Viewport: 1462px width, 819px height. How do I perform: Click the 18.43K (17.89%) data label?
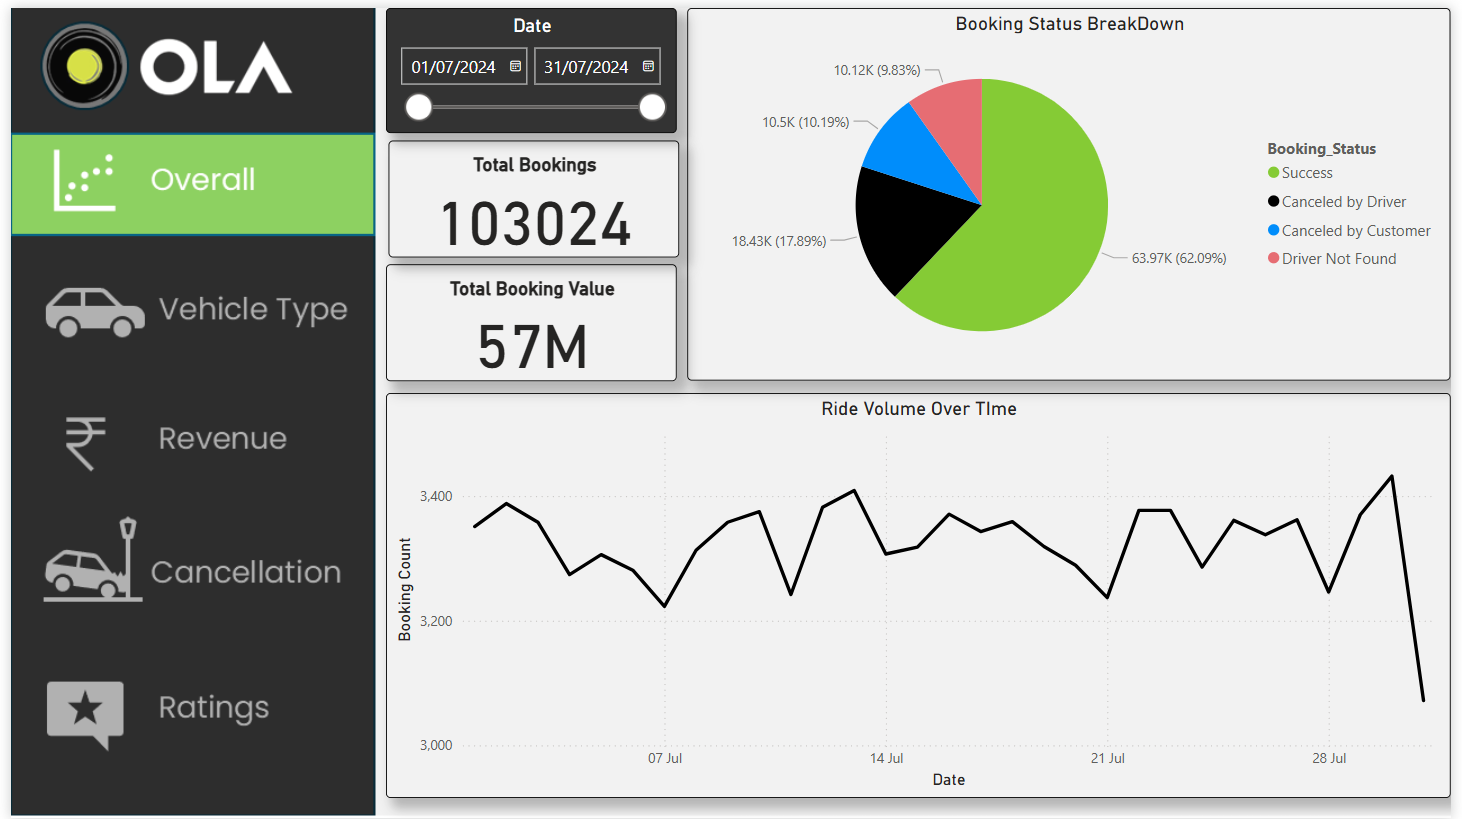pyautogui.click(x=779, y=241)
